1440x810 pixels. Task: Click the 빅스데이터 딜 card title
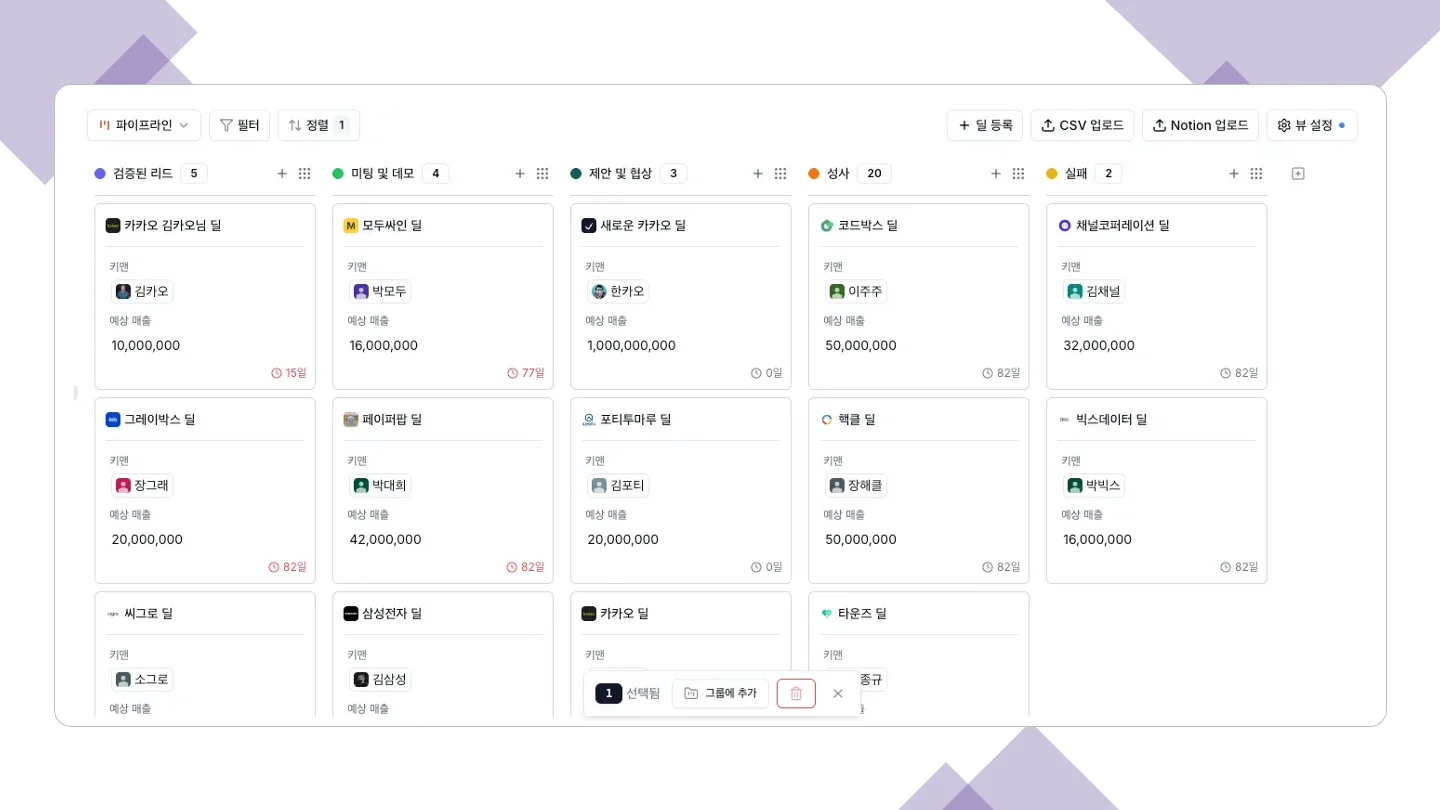(x=1111, y=420)
